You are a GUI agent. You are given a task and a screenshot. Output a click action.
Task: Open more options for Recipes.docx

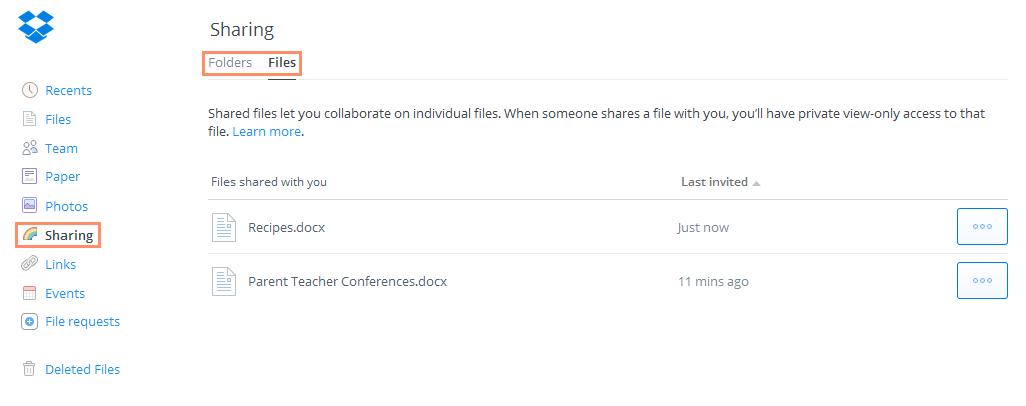(981, 227)
